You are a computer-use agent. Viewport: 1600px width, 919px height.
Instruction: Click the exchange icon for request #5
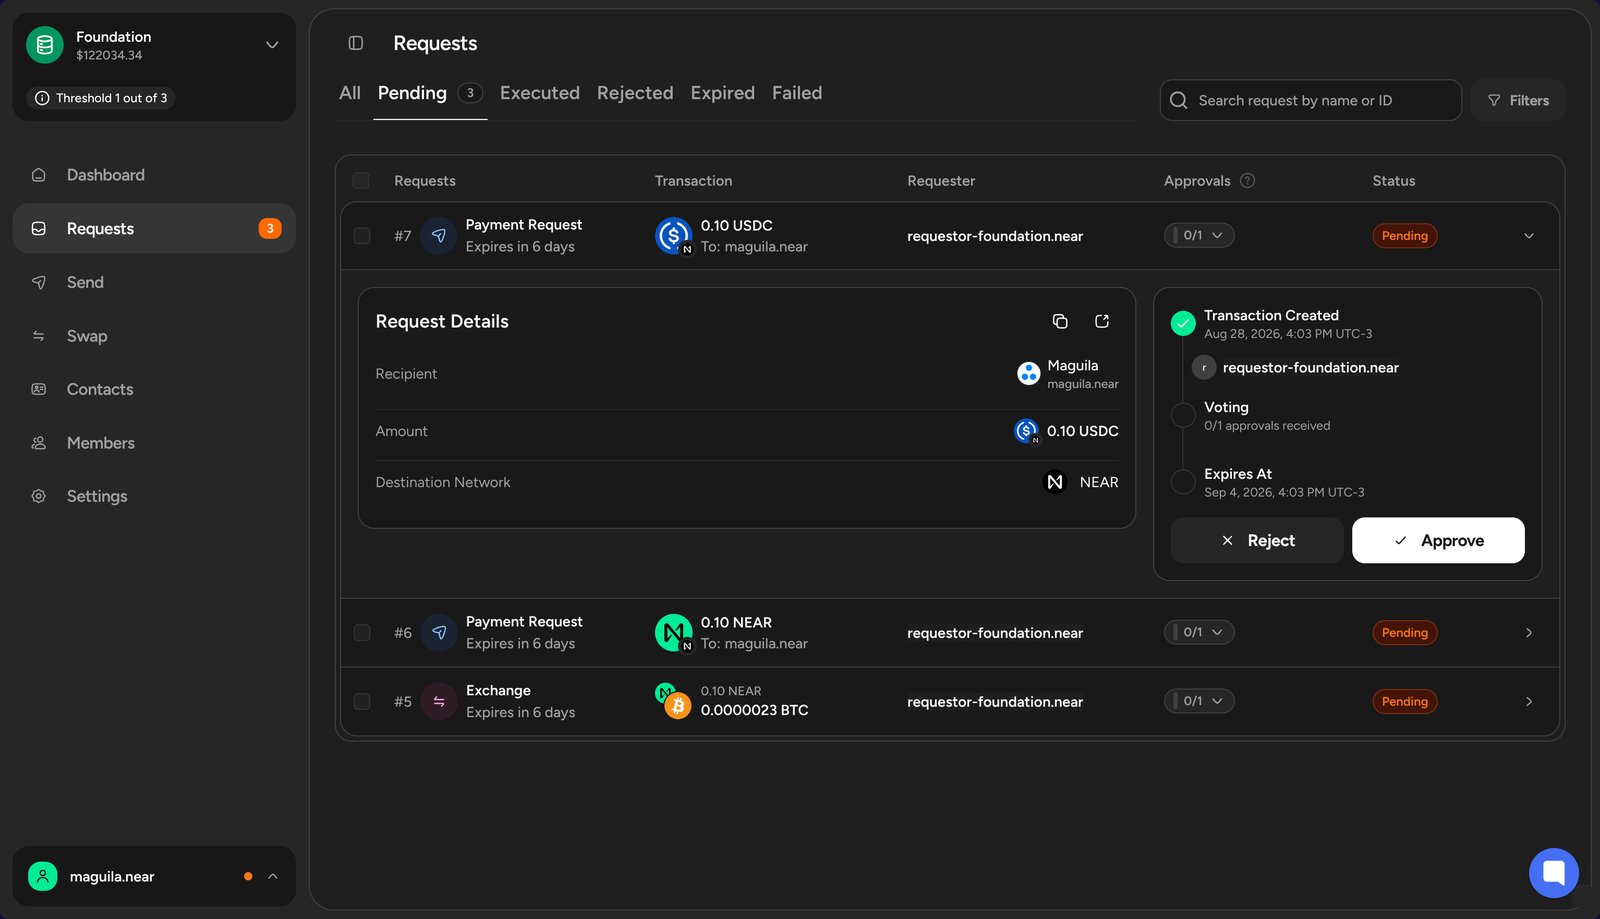click(438, 701)
